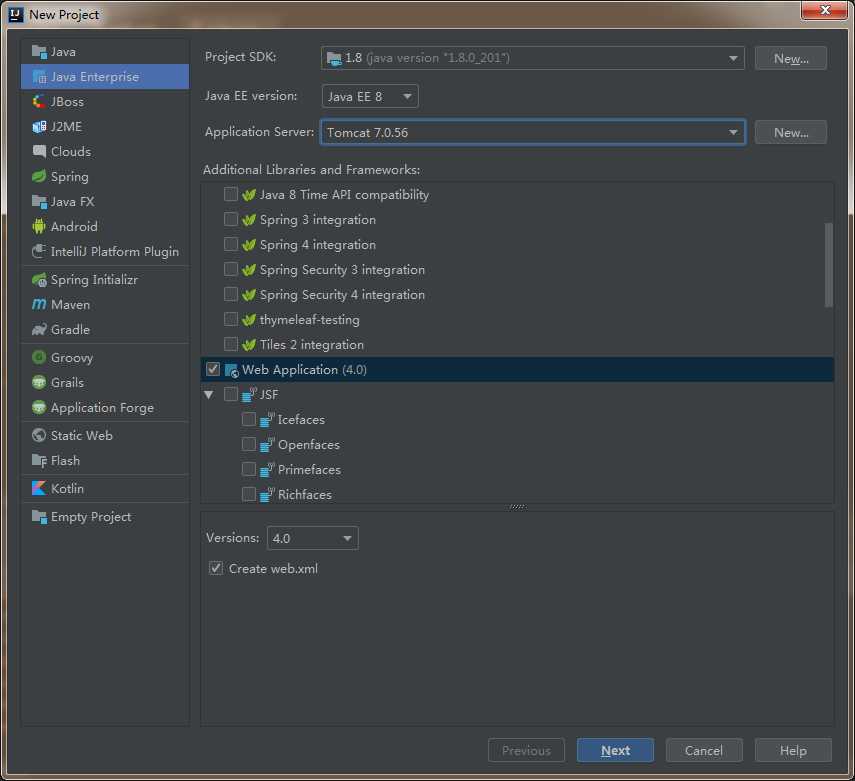Choose the Application Forge icon

[x=39, y=407]
